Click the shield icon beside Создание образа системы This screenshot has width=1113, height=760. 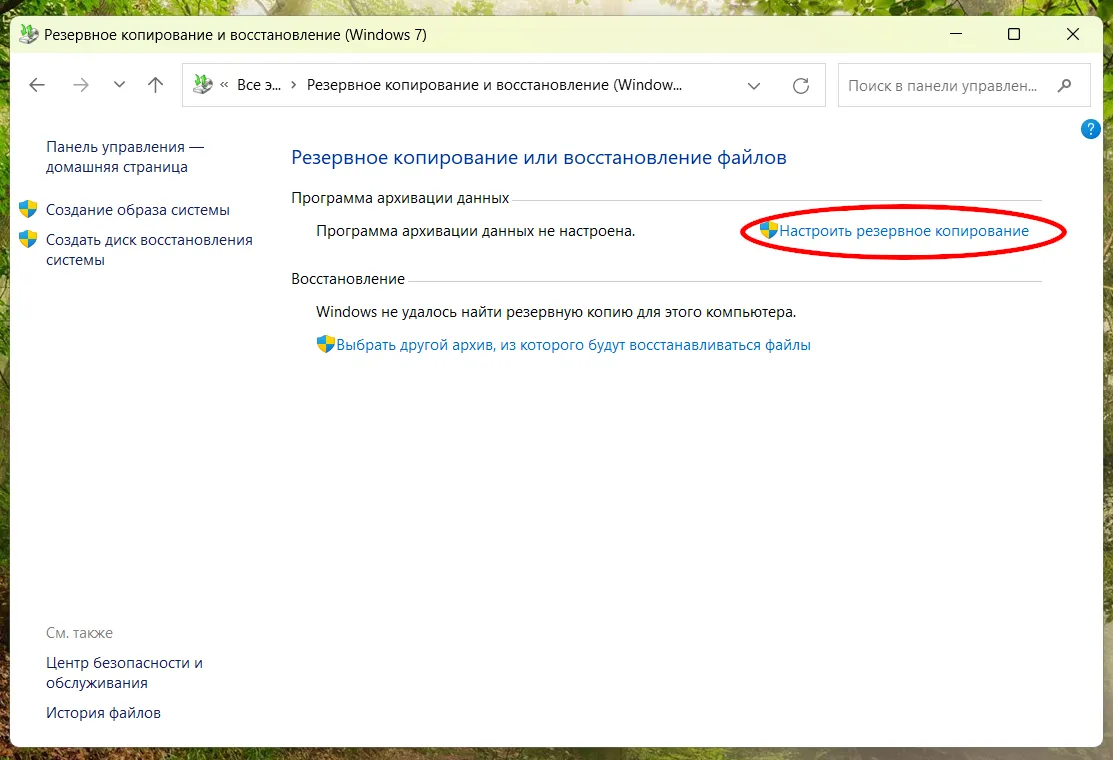coord(26,210)
